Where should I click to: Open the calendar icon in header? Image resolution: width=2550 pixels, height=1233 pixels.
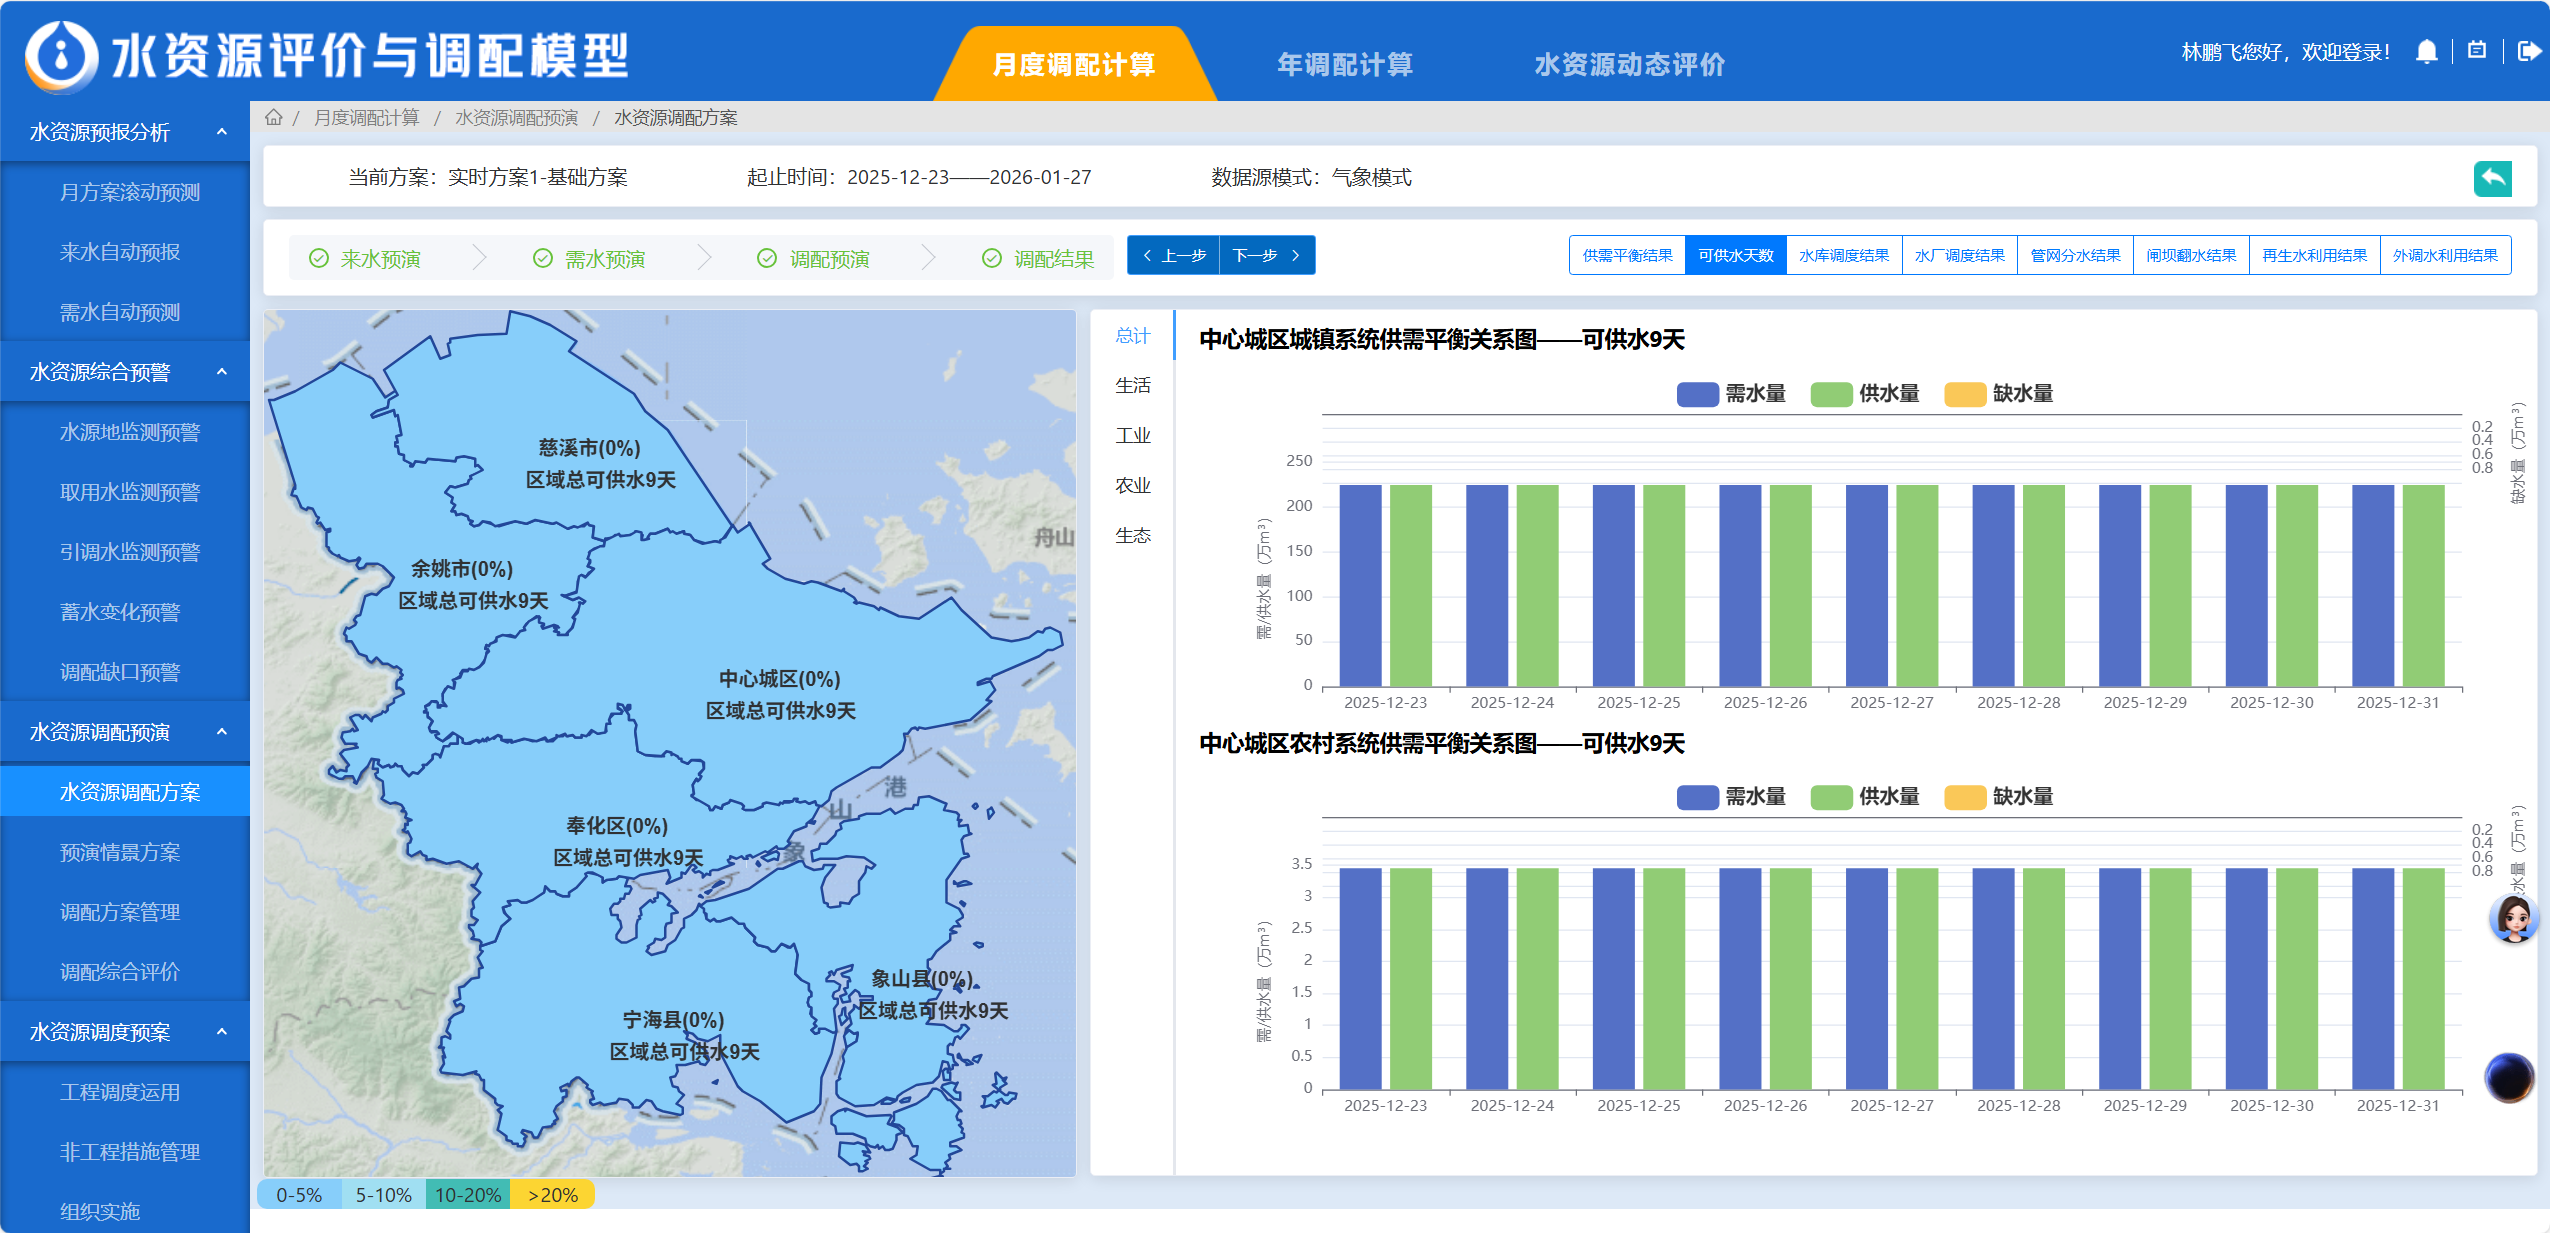pyautogui.click(x=2477, y=50)
